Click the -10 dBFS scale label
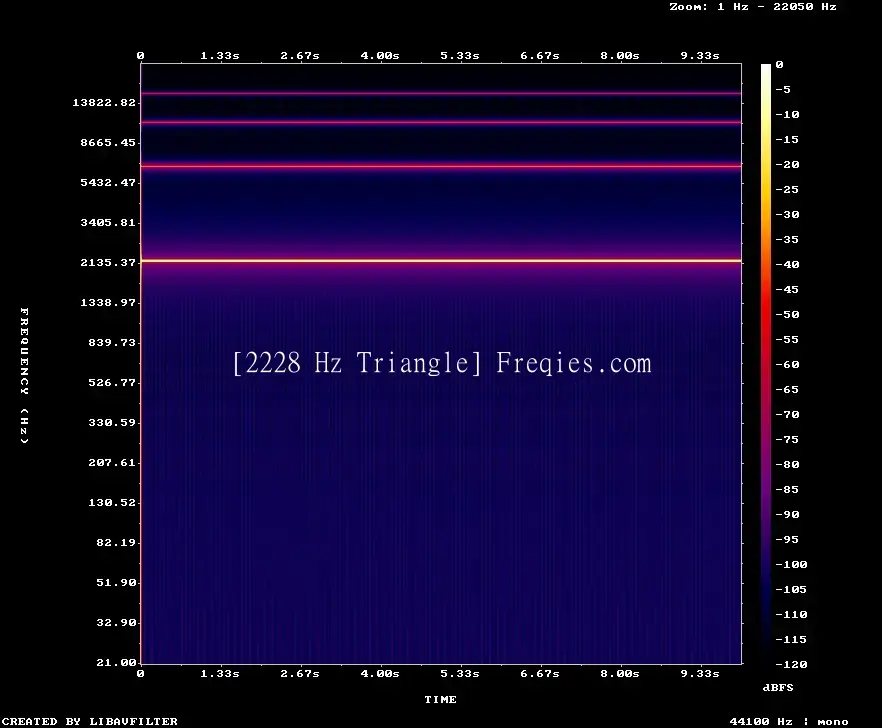The image size is (882, 728). tap(787, 115)
